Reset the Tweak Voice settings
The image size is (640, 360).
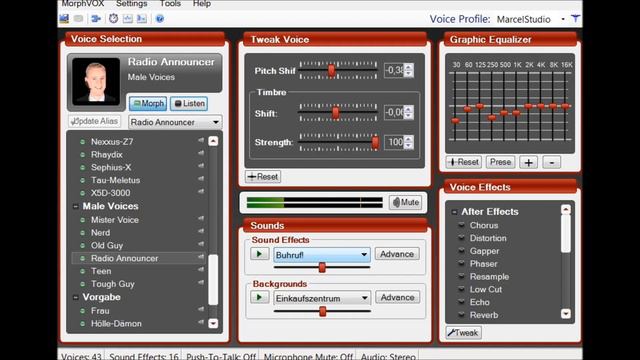tap(263, 177)
